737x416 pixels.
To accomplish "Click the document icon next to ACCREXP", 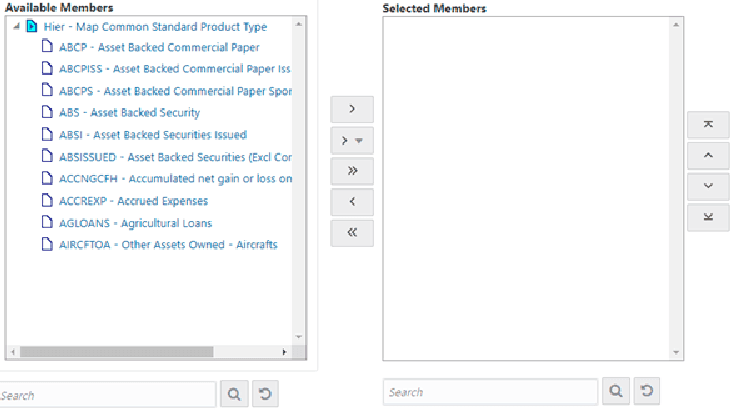I will (47, 200).
